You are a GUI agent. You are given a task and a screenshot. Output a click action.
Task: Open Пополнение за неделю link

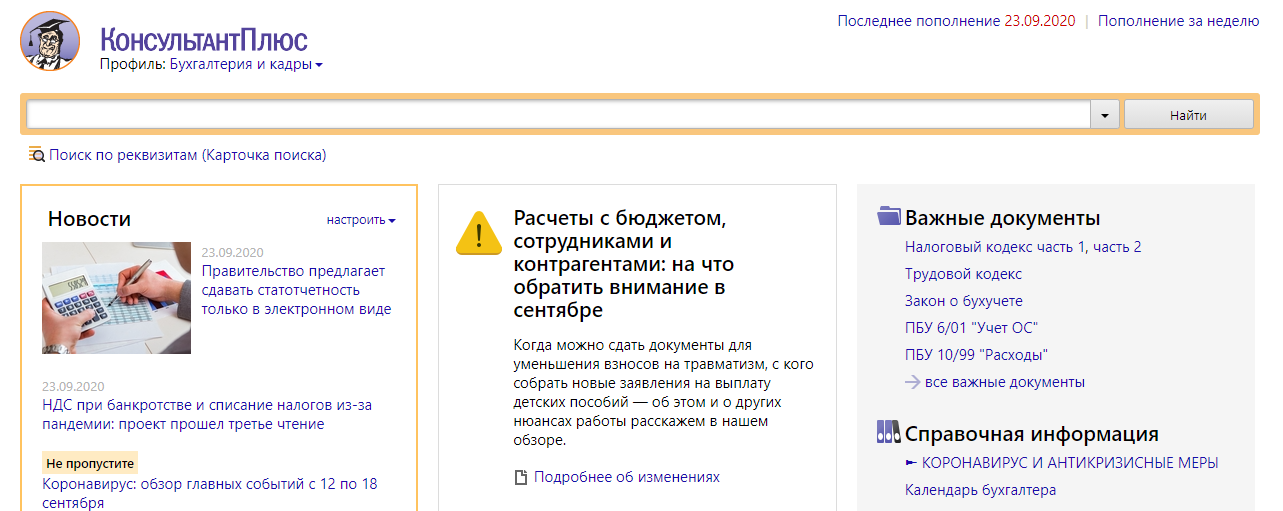[x=1177, y=20]
